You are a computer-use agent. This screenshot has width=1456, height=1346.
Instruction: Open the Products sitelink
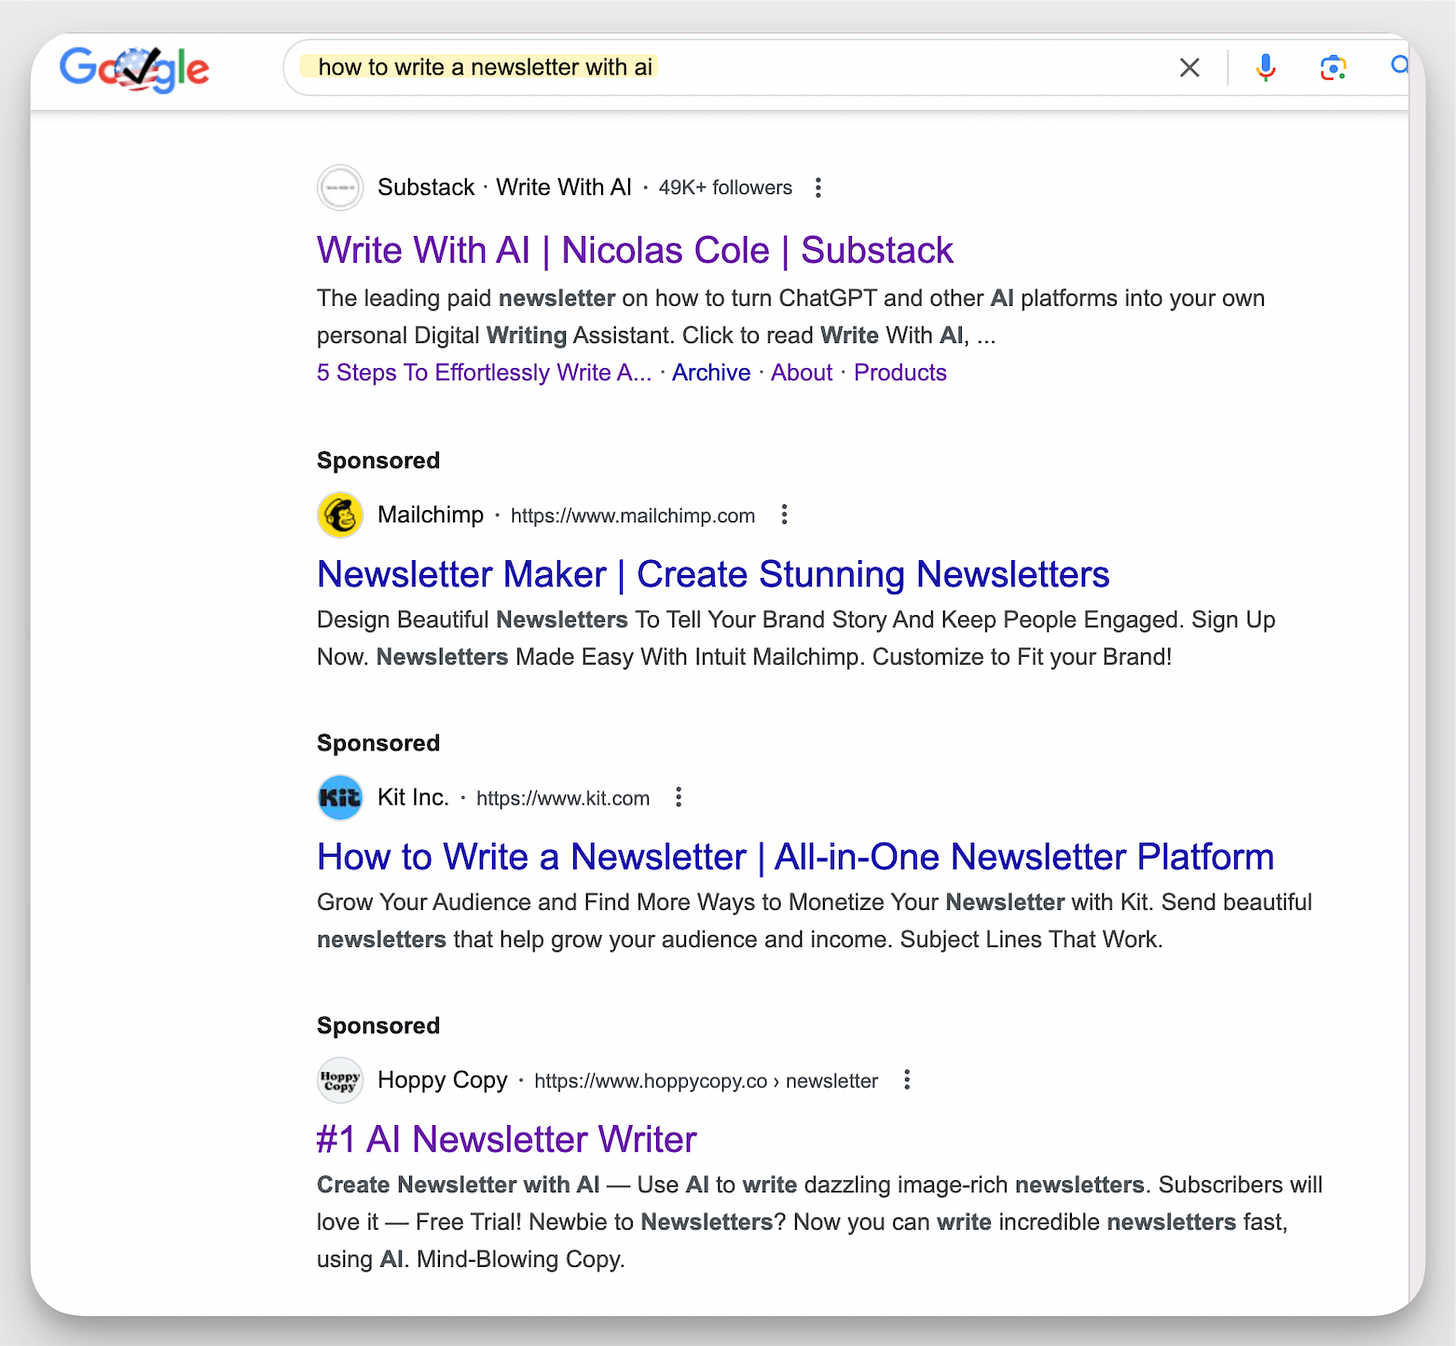pyautogui.click(x=900, y=373)
